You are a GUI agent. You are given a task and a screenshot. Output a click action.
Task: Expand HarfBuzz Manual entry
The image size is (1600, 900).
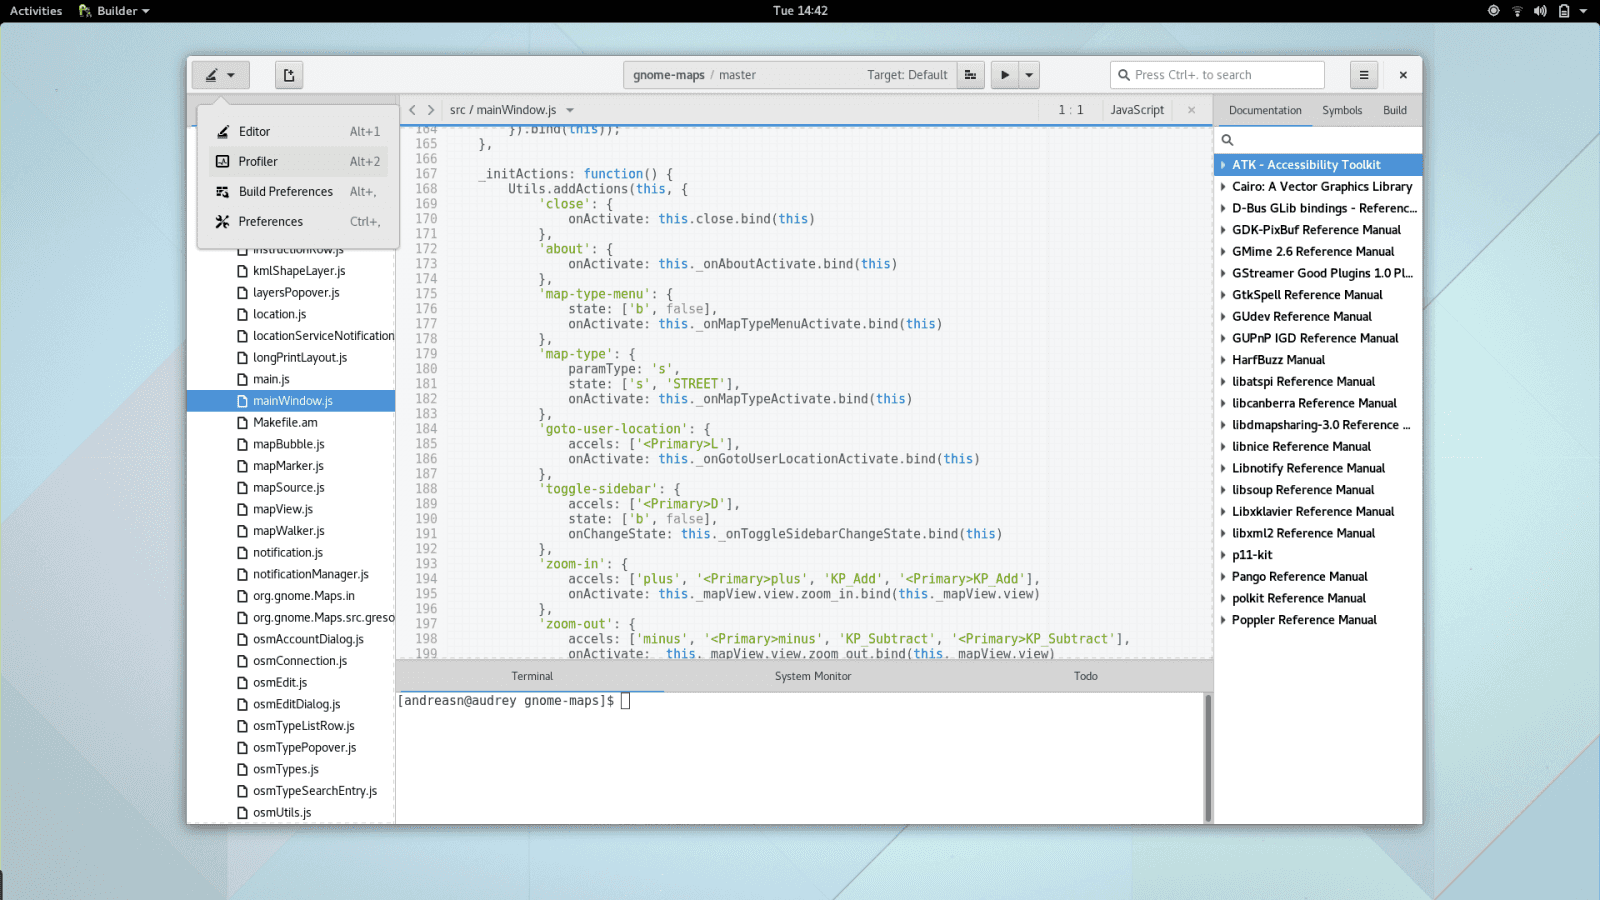[1223, 360]
